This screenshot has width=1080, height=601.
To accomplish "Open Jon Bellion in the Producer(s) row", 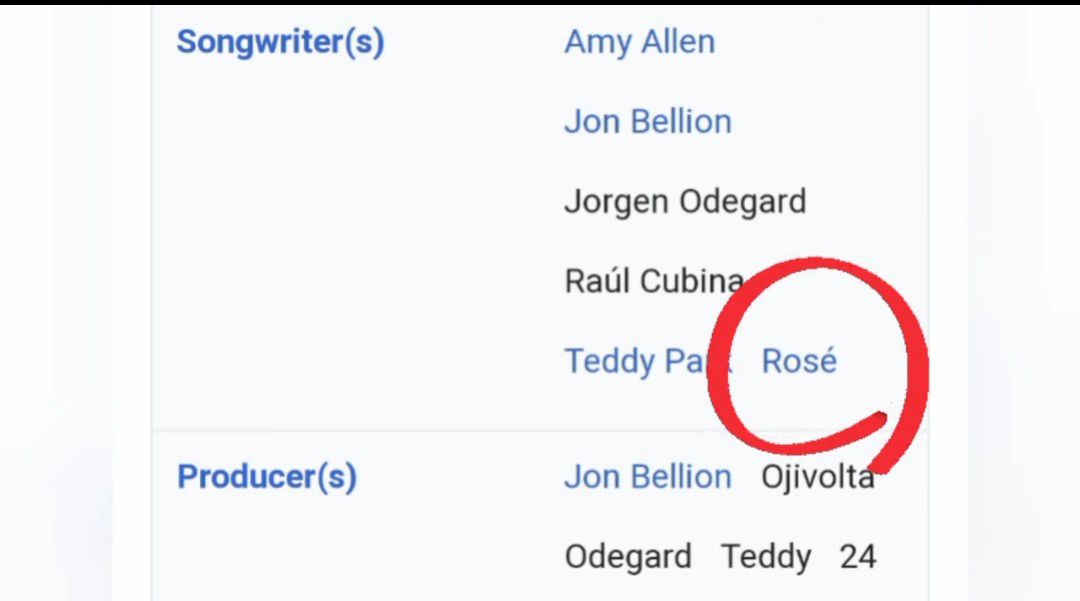I will point(647,477).
